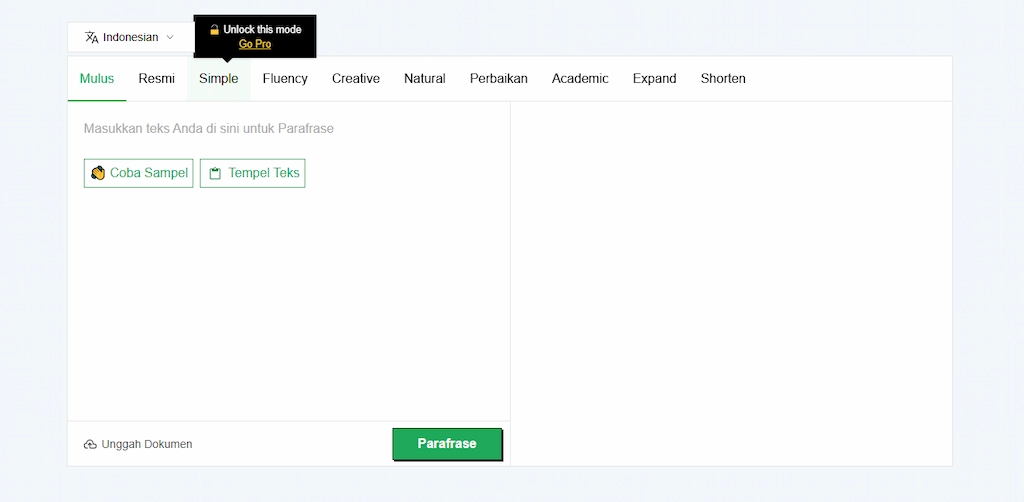1024x502 pixels.
Task: Click the Tempel Teks button
Action: [x=253, y=173]
